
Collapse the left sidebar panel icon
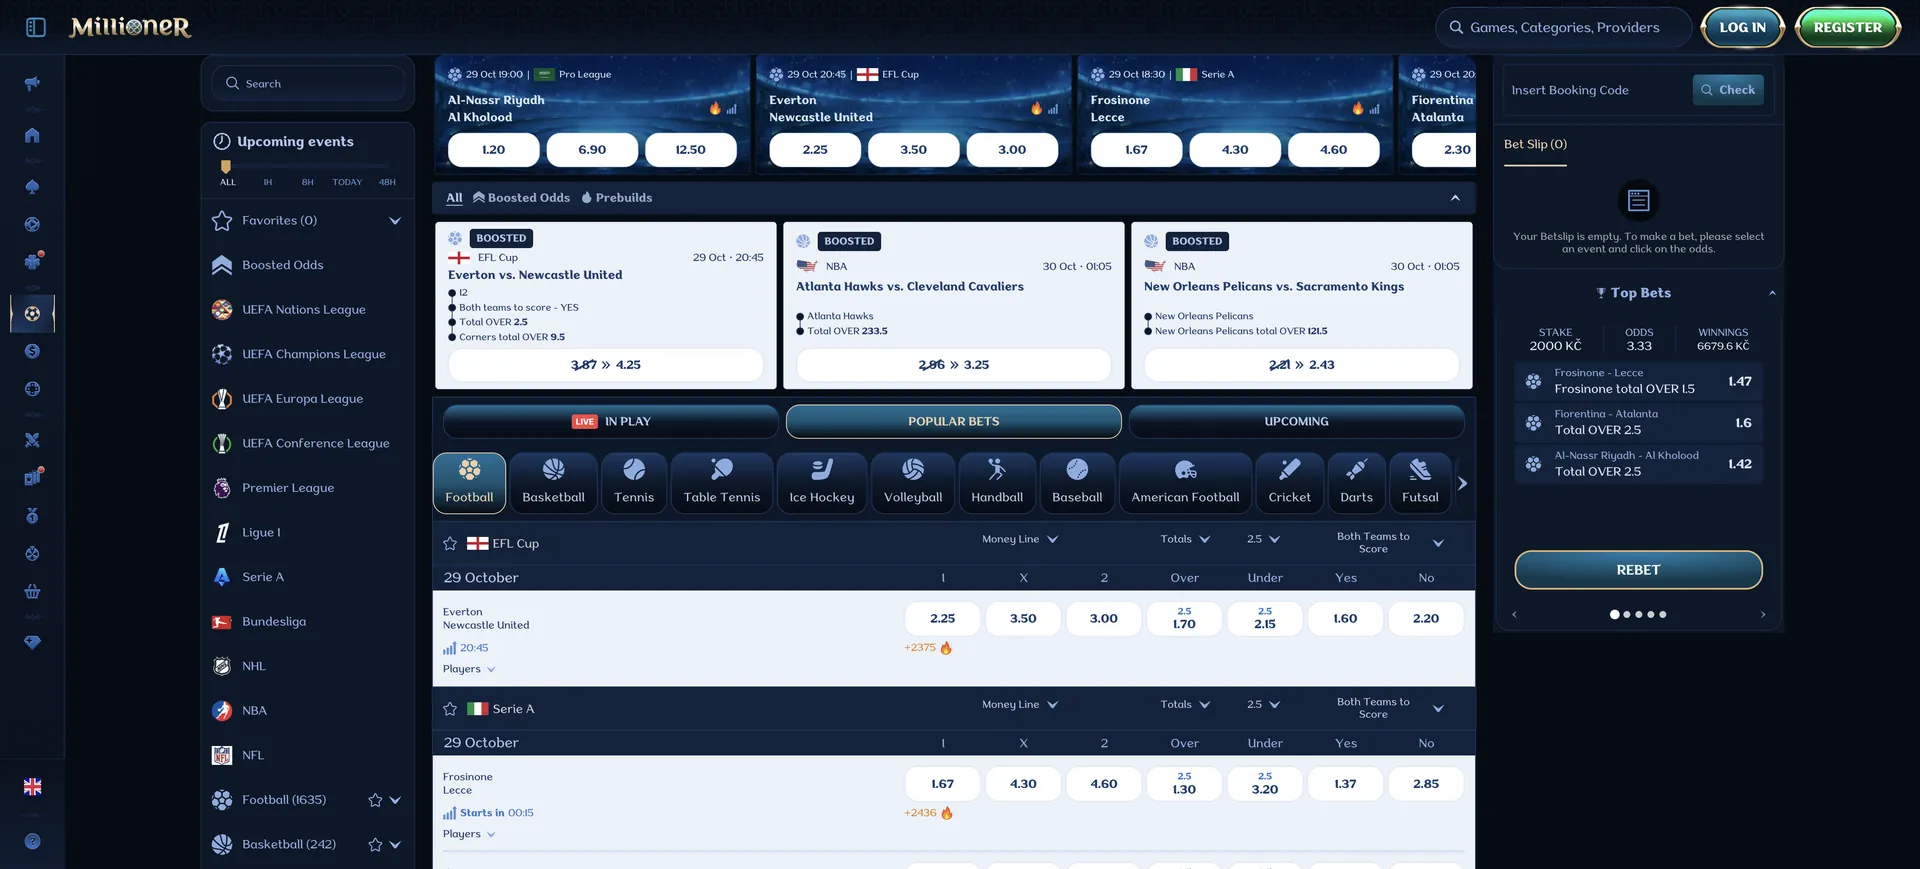point(36,27)
